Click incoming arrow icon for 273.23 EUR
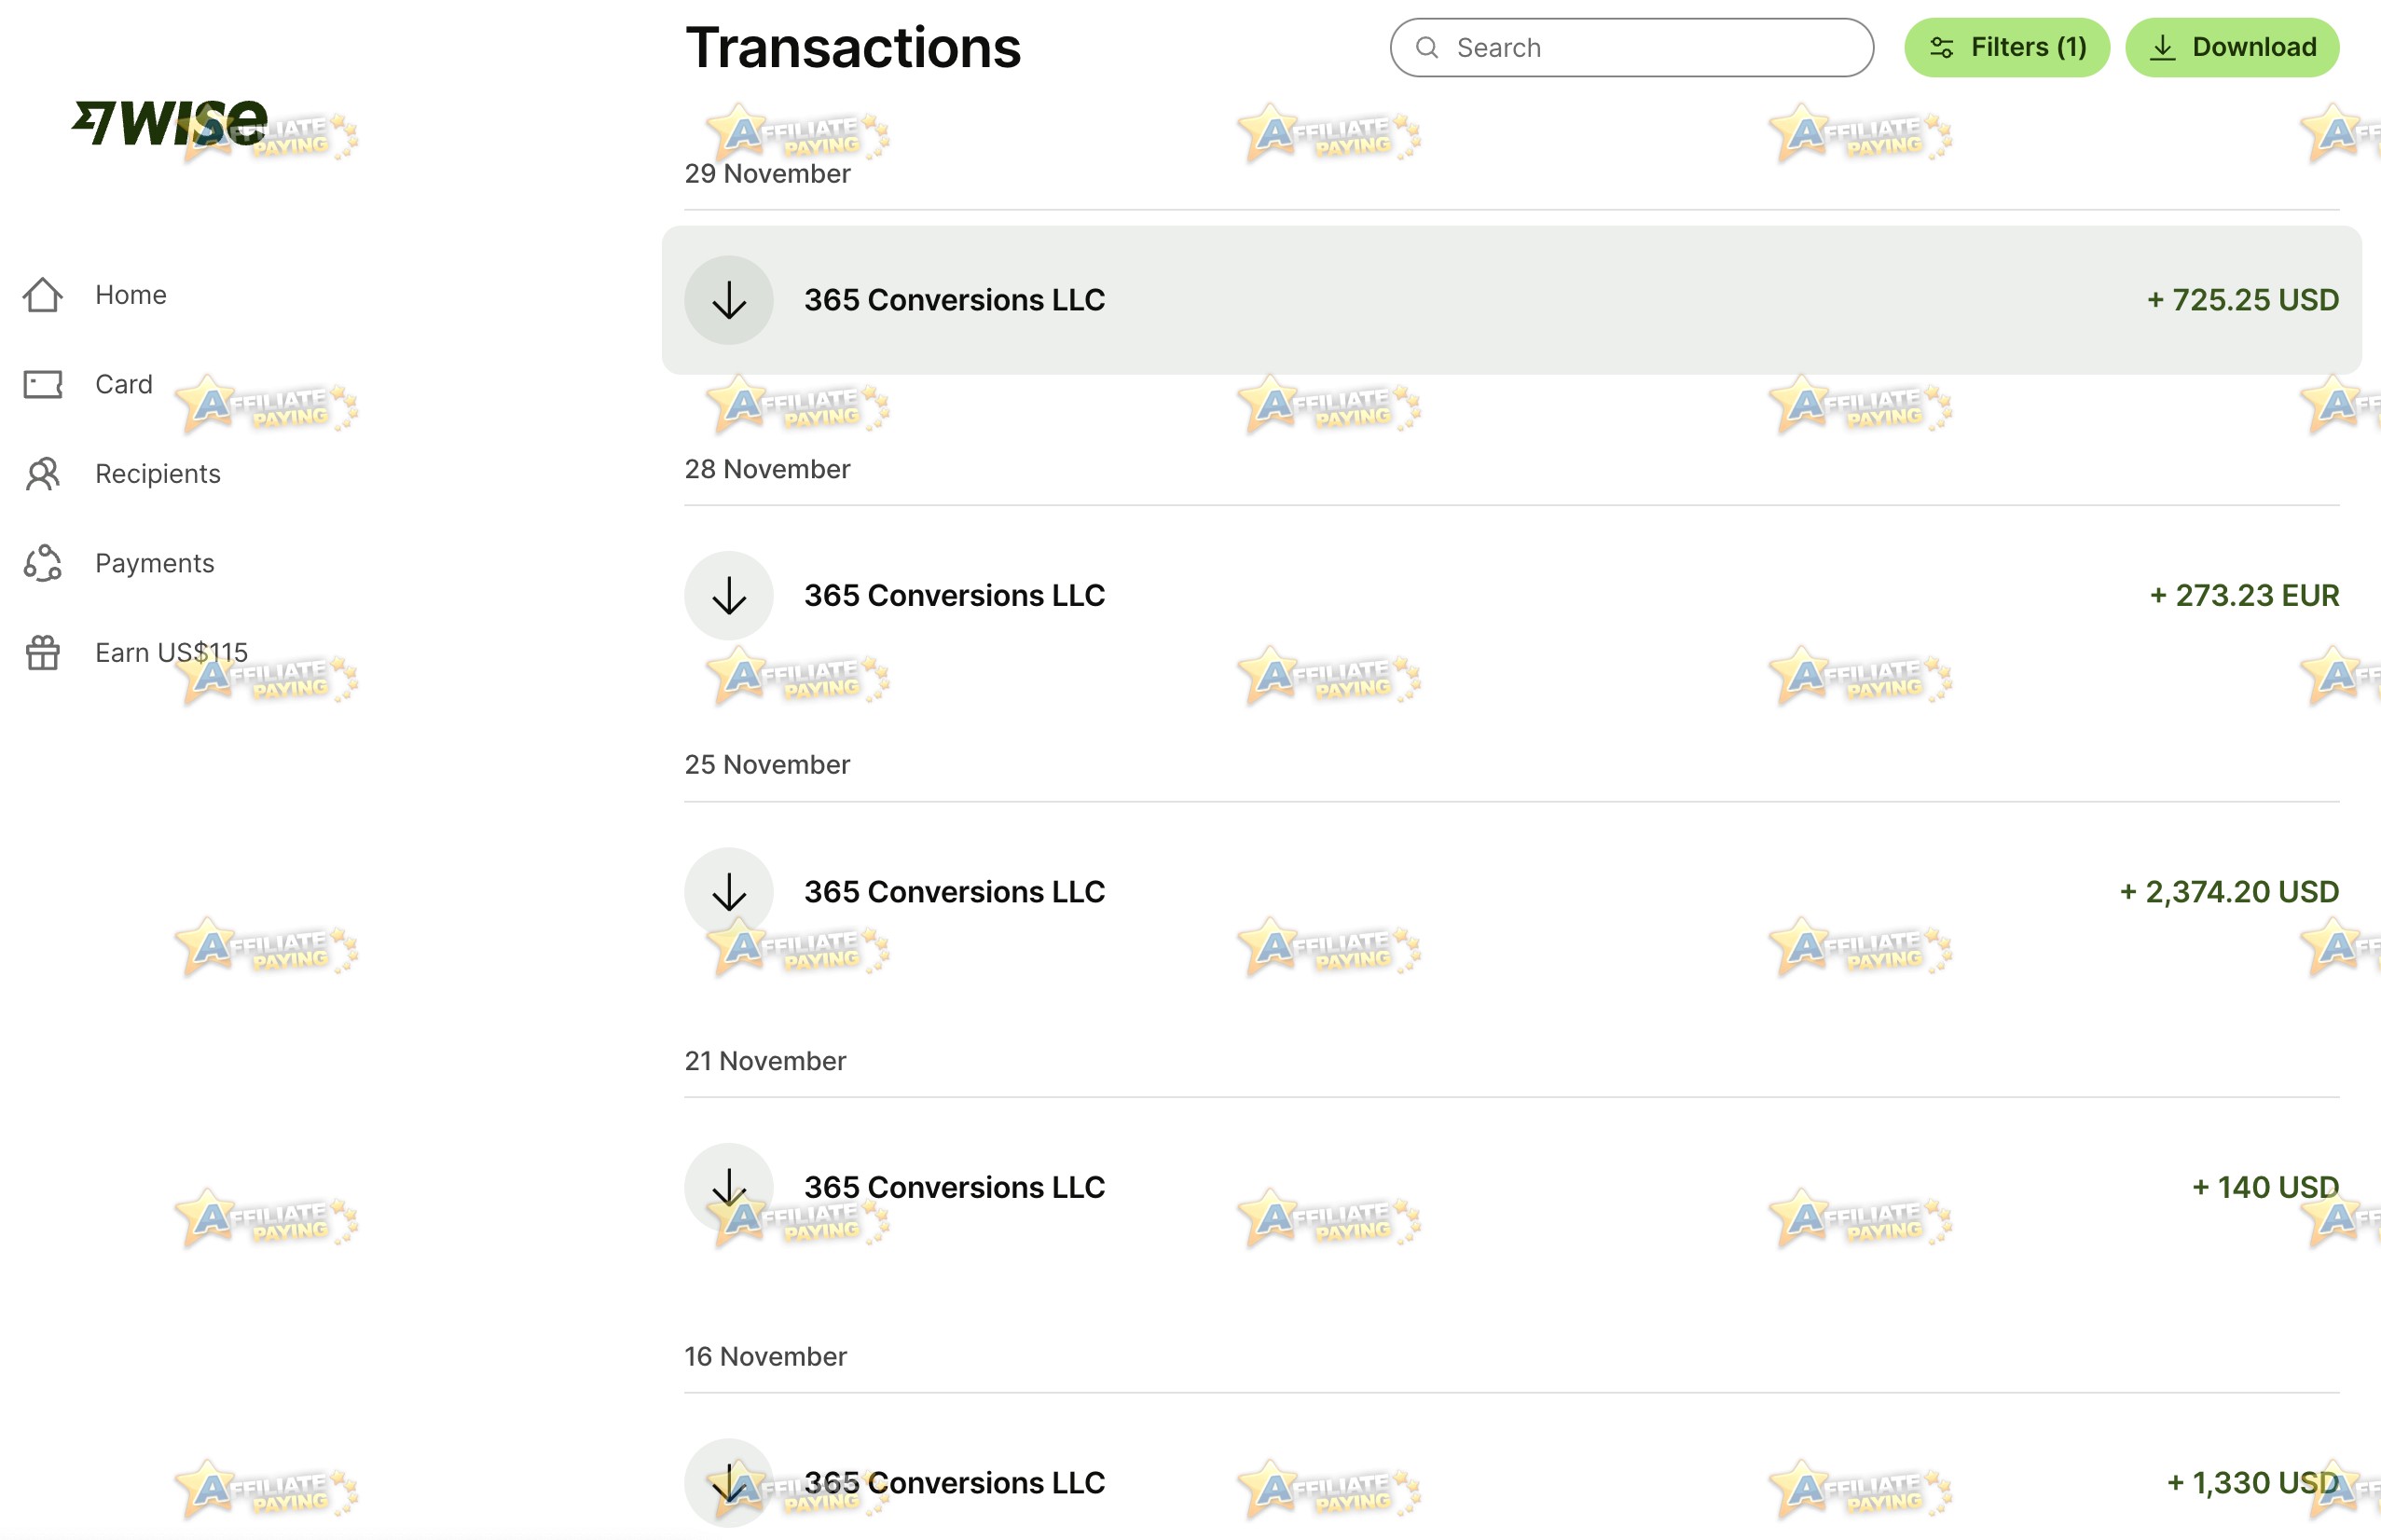 [x=729, y=596]
